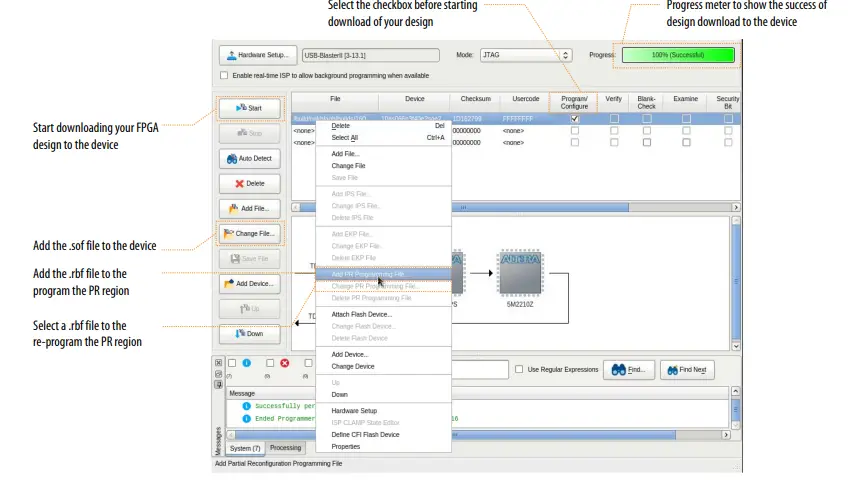Move device Down with arrow button
This screenshot has width=854, height=480.
tap(249, 334)
